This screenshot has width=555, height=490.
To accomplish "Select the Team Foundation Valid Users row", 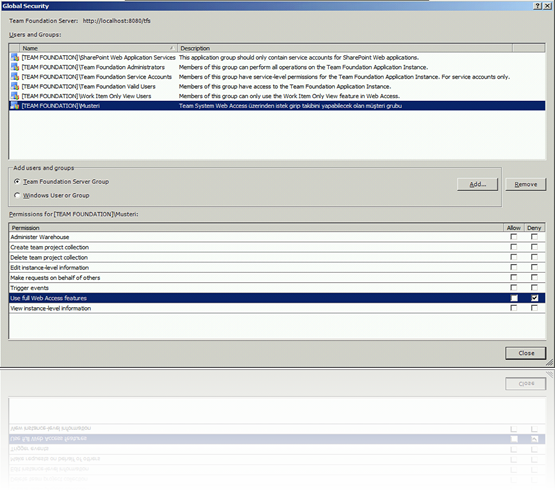I will [x=277, y=86].
